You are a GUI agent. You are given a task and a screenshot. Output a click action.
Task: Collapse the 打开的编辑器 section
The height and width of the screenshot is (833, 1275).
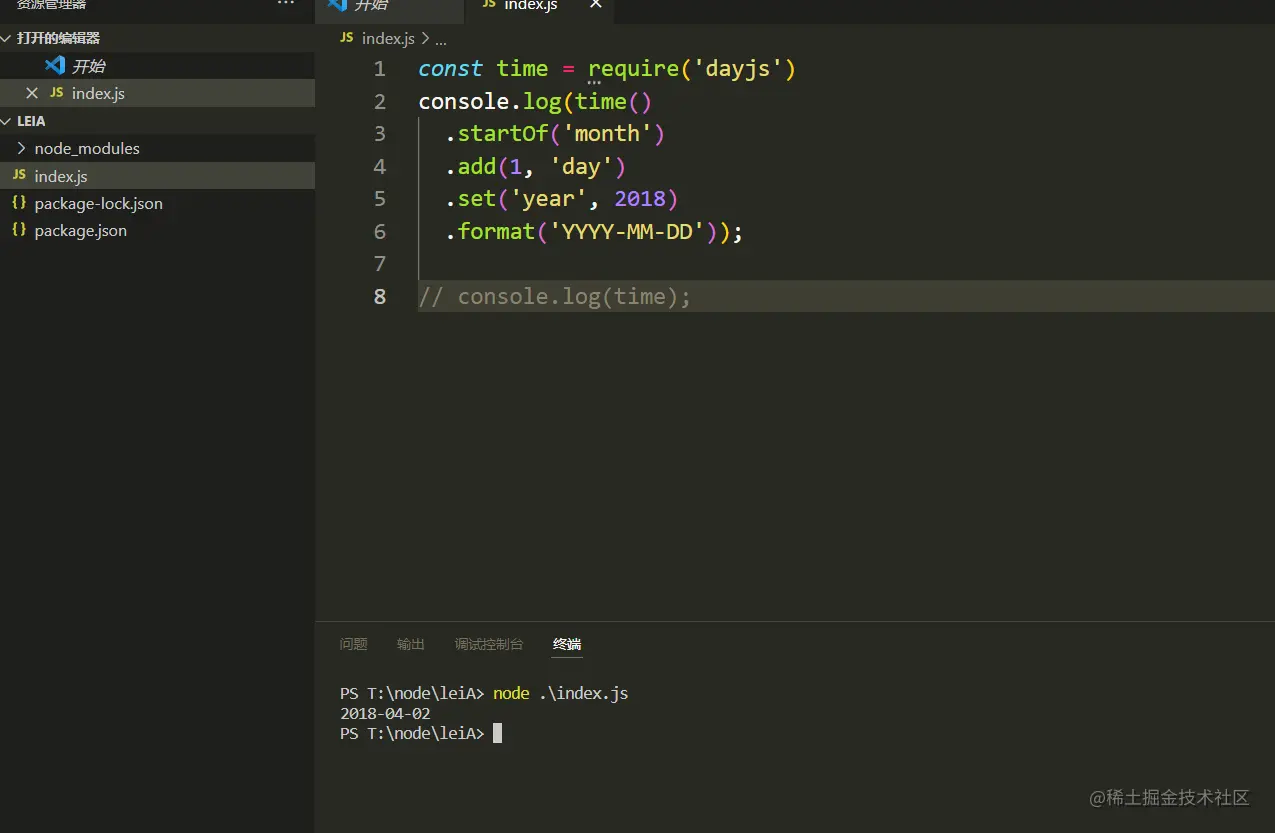[8, 37]
